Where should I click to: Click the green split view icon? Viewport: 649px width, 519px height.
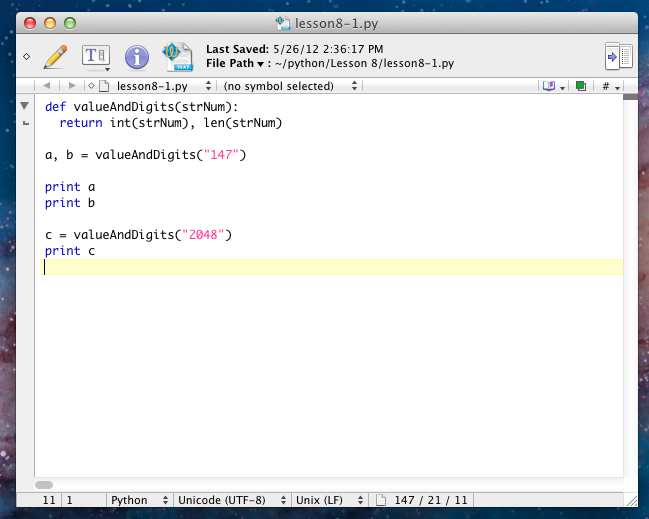coord(581,86)
